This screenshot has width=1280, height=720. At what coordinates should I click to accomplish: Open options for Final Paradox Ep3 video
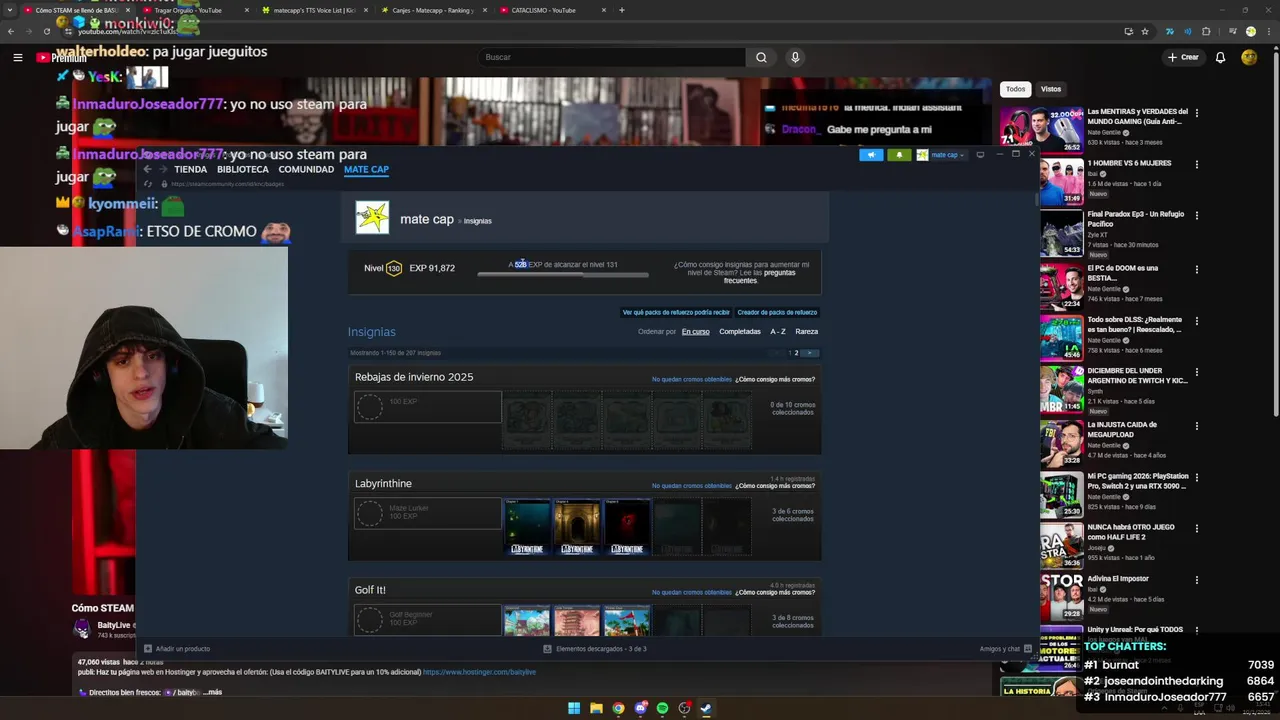coord(1196,215)
